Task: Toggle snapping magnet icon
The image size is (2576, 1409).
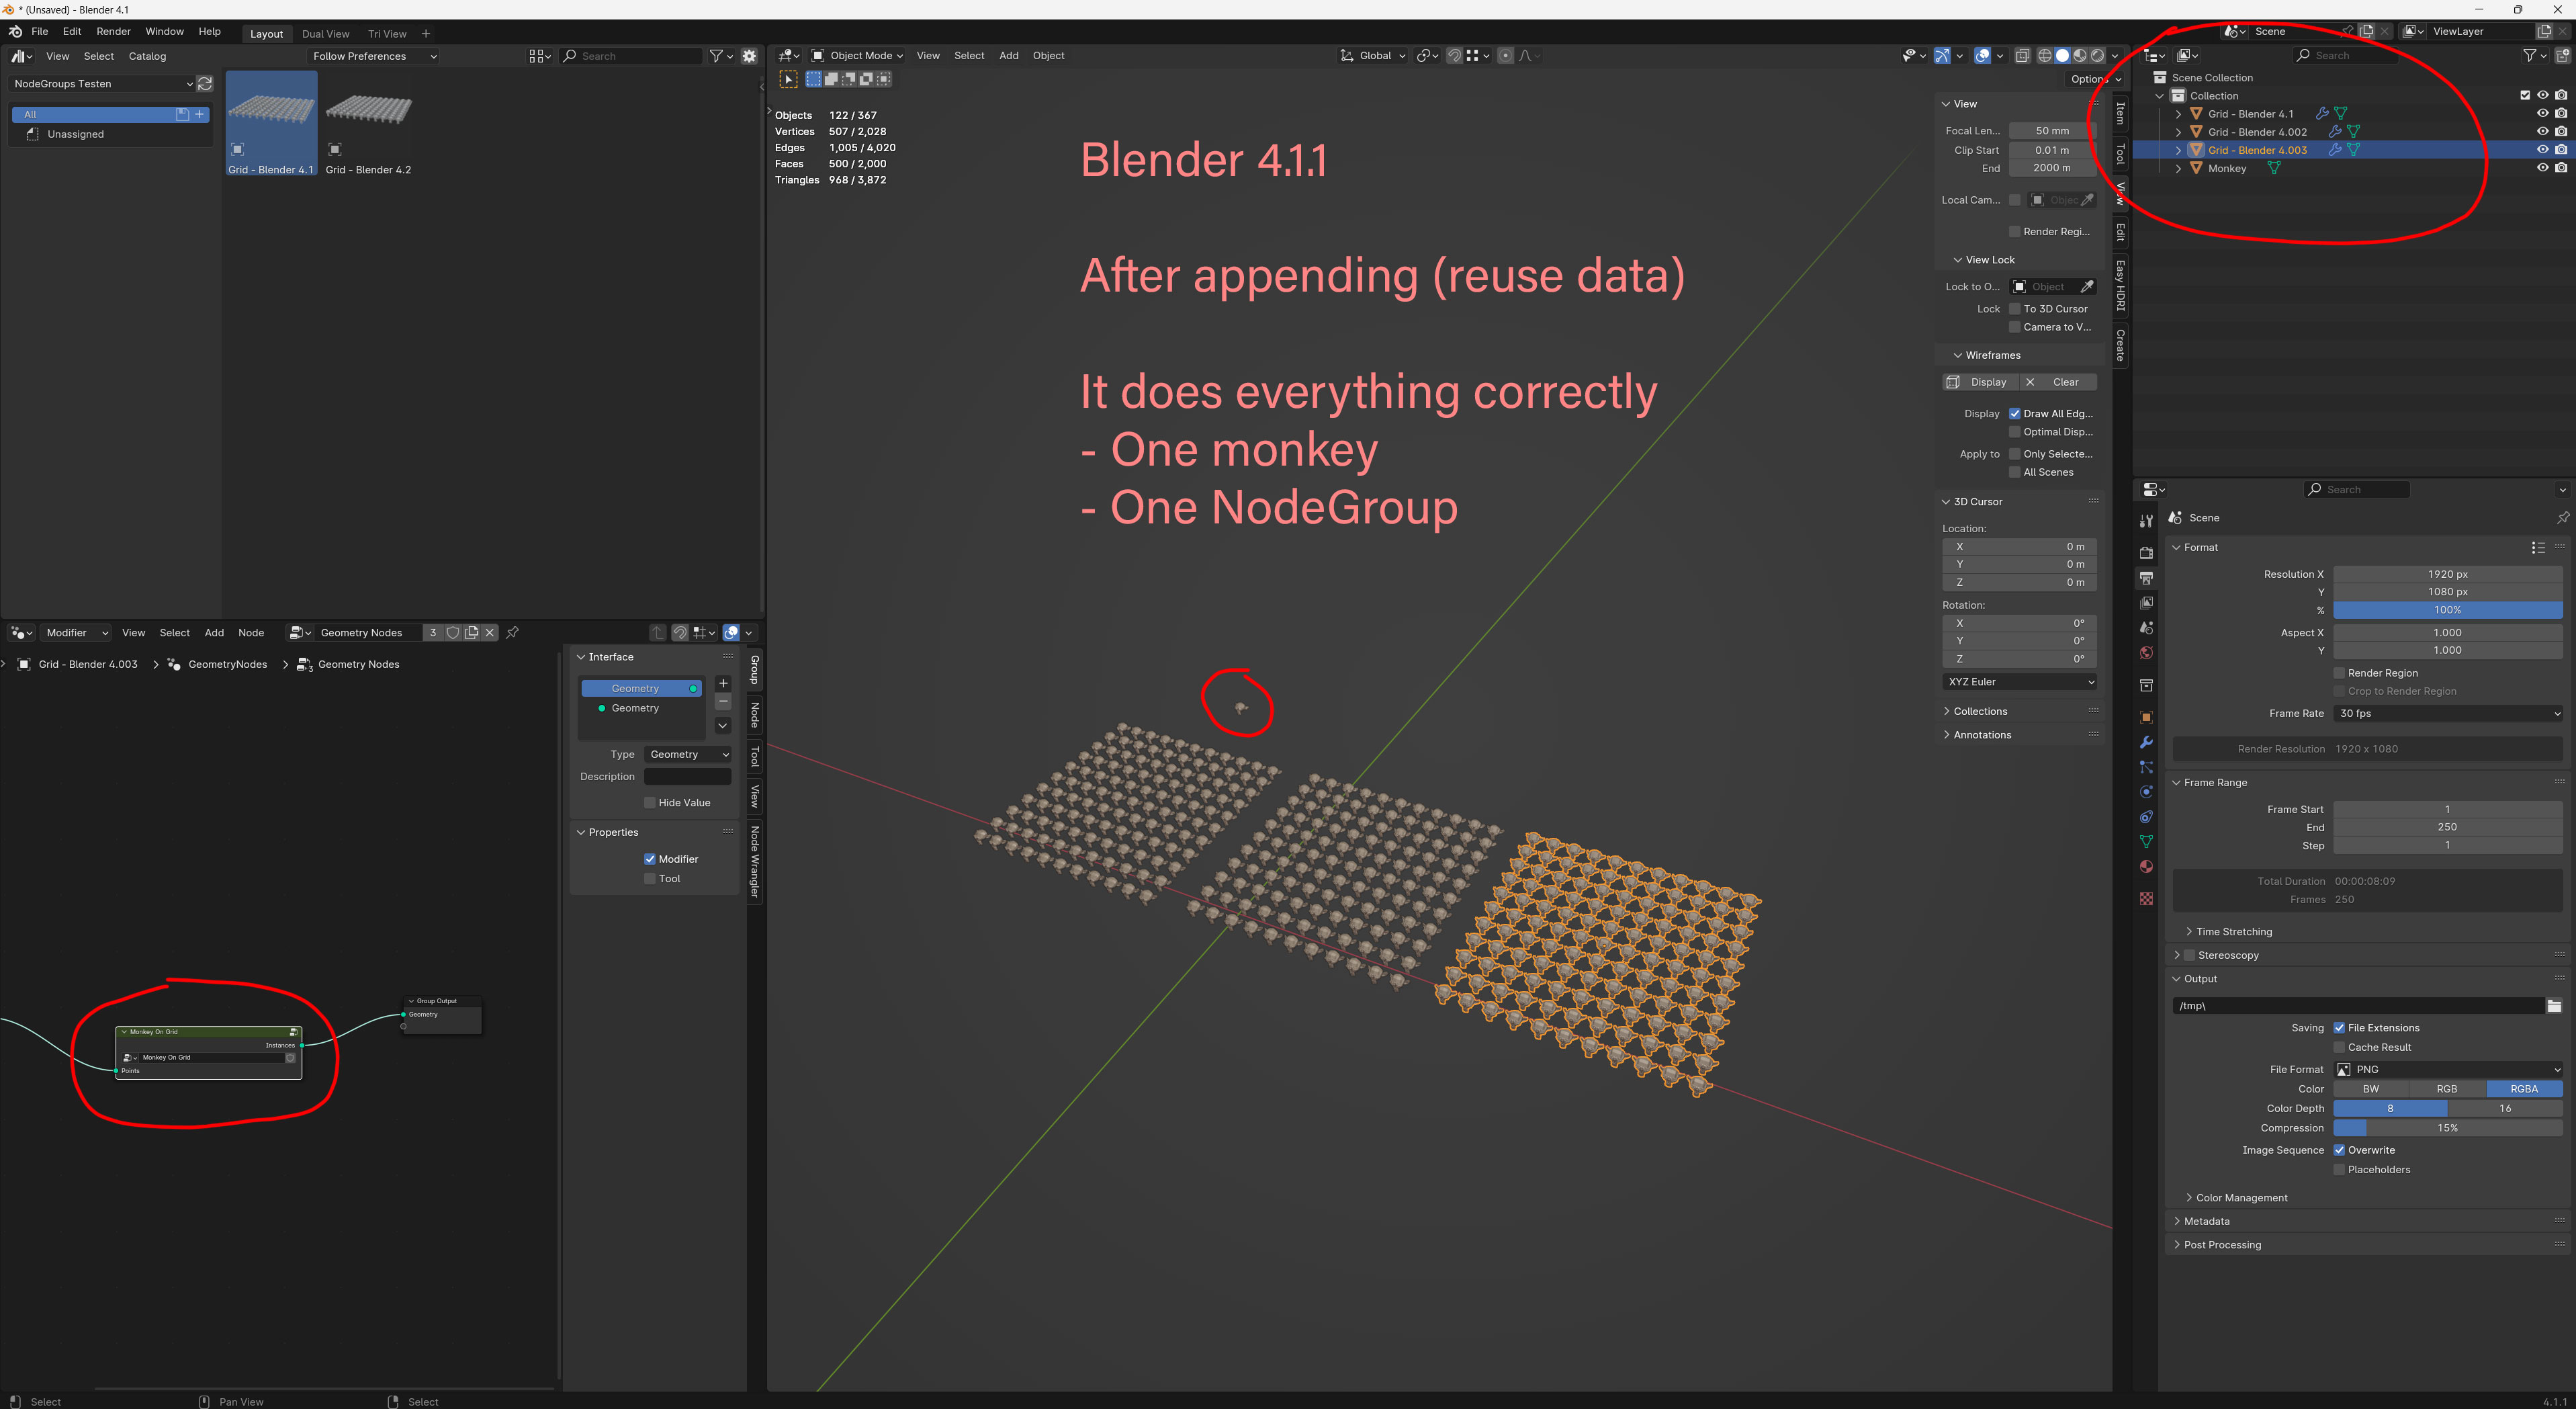Action: click(x=1455, y=56)
